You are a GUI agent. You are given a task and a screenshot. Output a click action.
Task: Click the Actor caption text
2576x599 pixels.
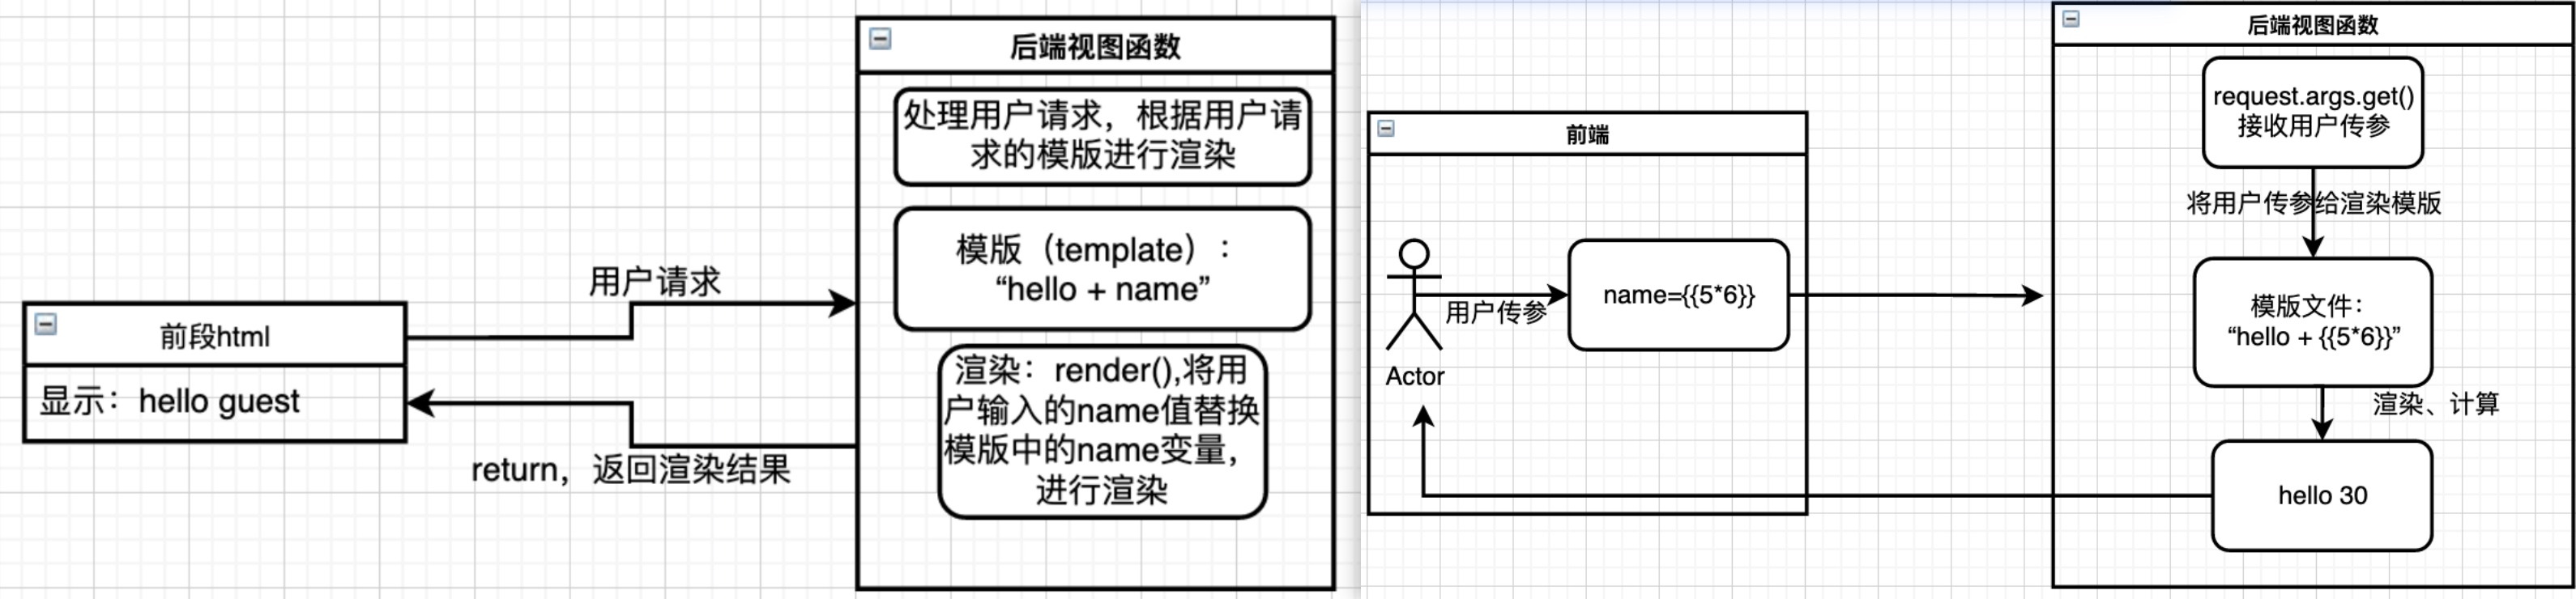(x=1415, y=376)
